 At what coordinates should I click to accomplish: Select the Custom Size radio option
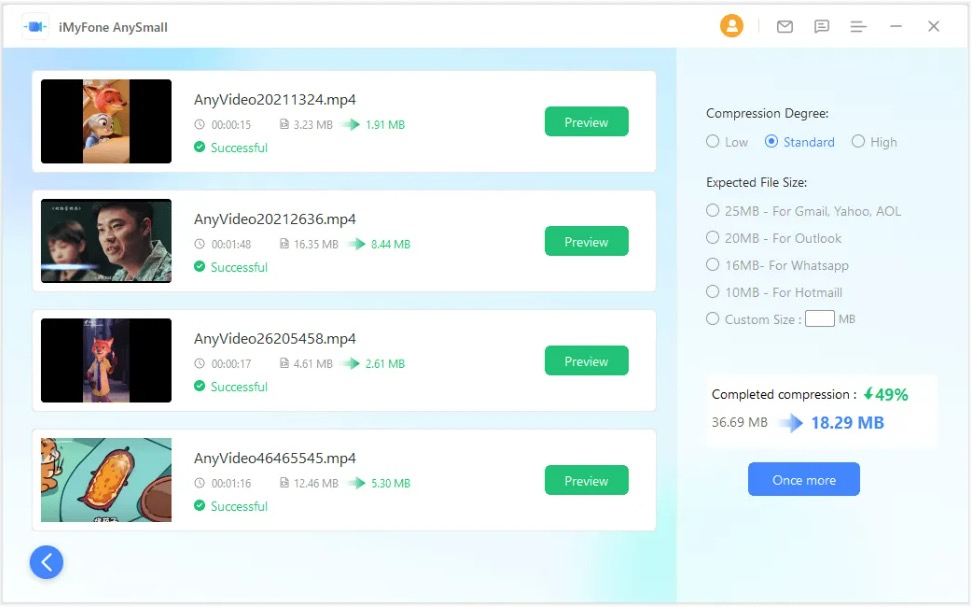[x=713, y=319]
